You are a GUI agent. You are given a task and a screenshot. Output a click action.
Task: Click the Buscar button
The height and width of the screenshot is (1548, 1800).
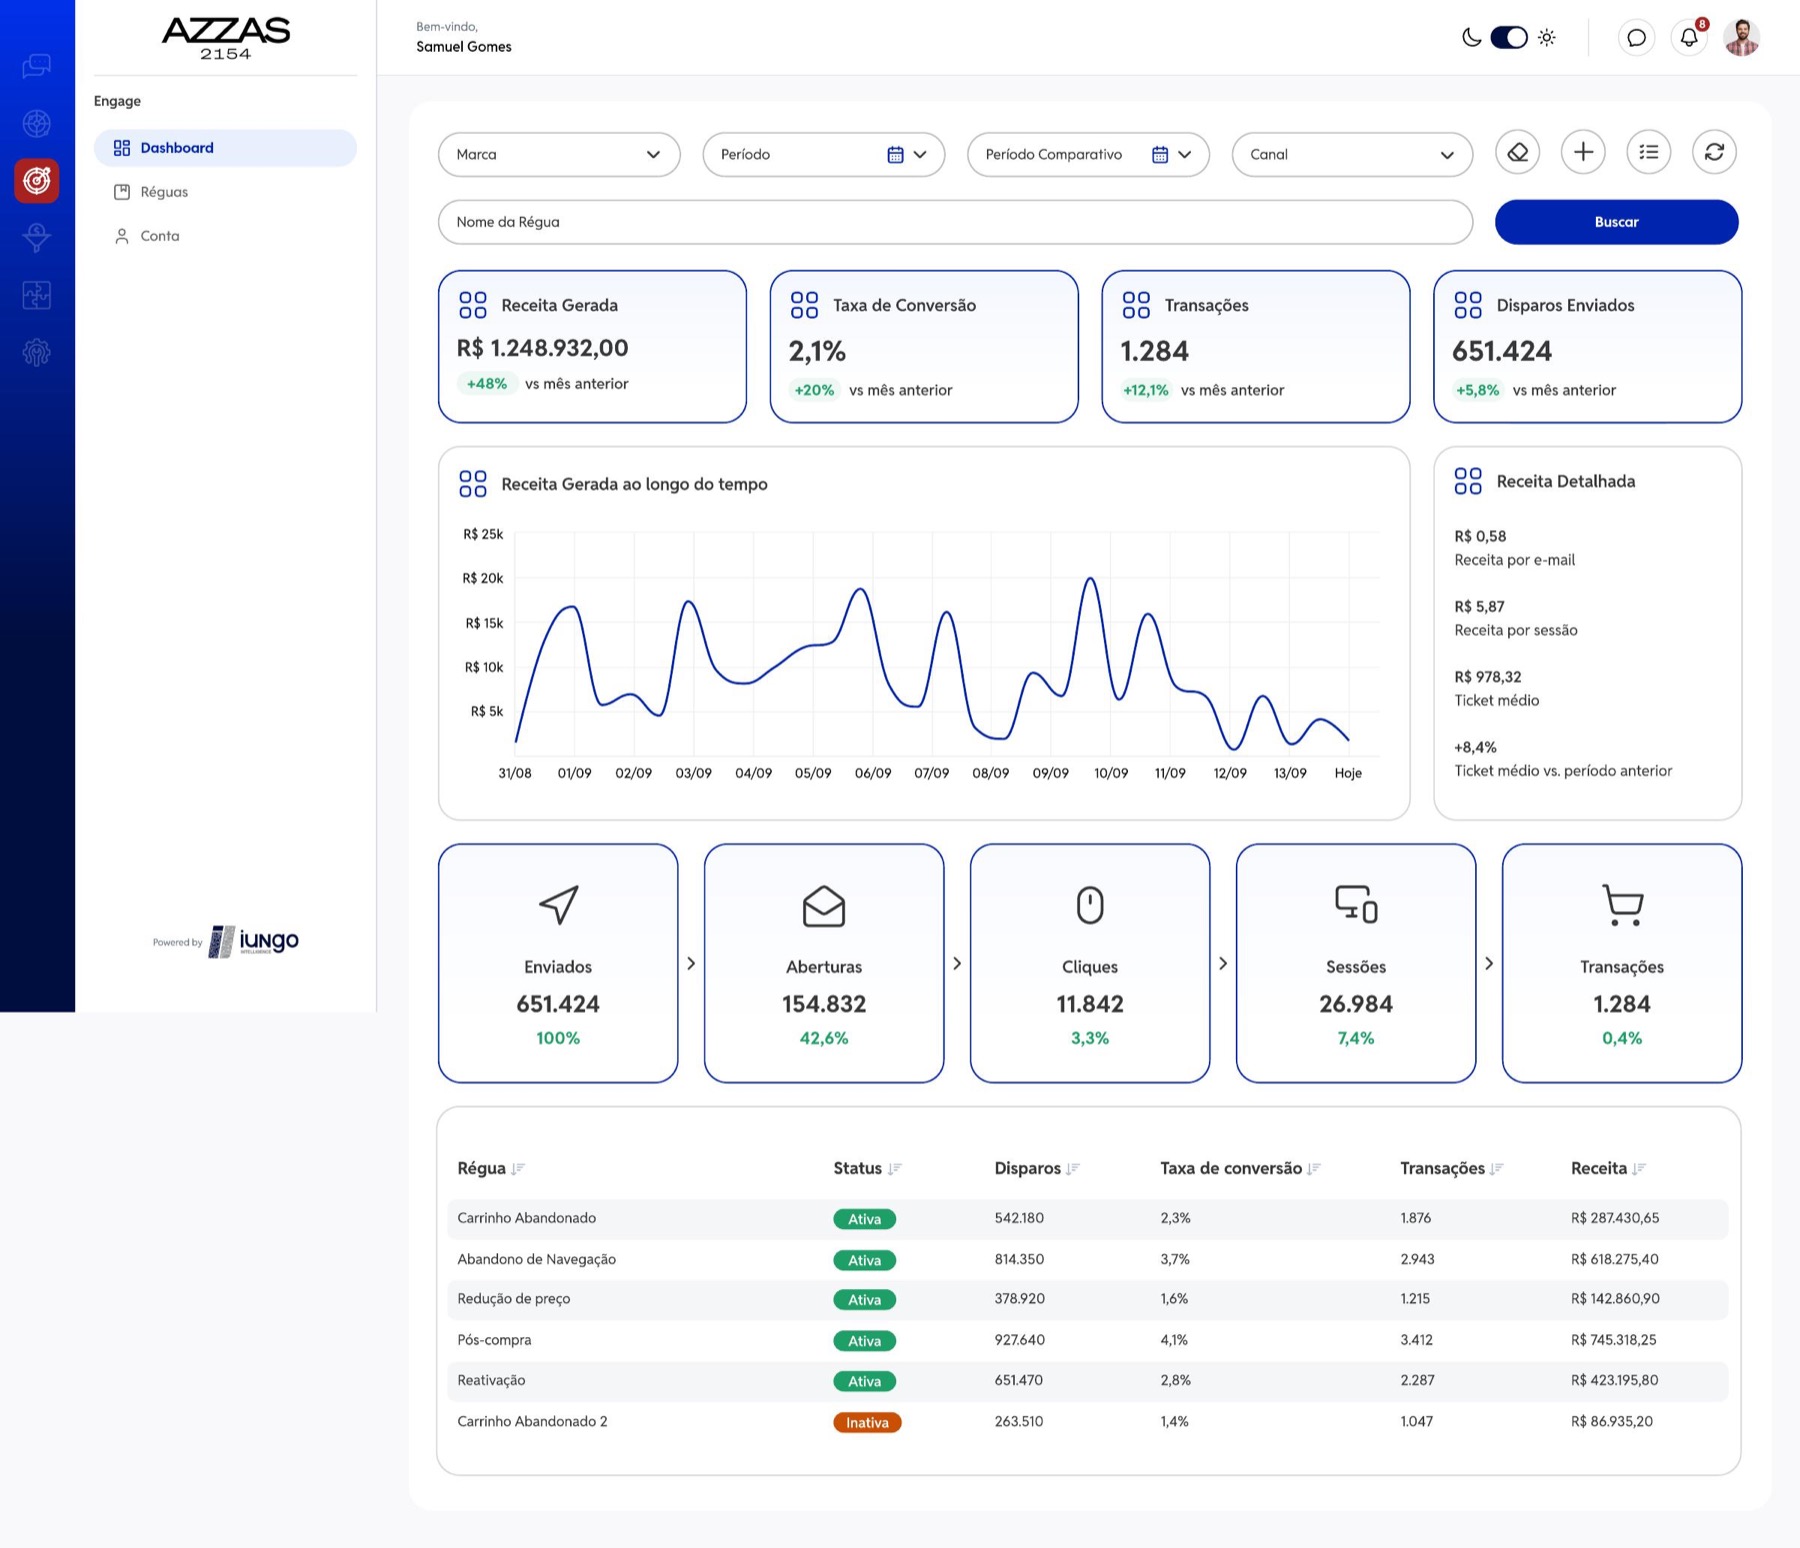pyautogui.click(x=1617, y=222)
